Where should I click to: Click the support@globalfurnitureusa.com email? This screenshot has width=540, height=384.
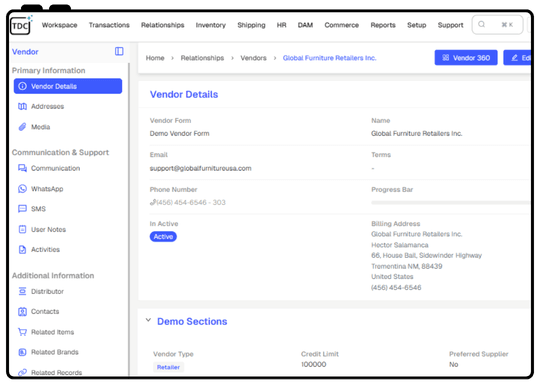click(x=200, y=168)
